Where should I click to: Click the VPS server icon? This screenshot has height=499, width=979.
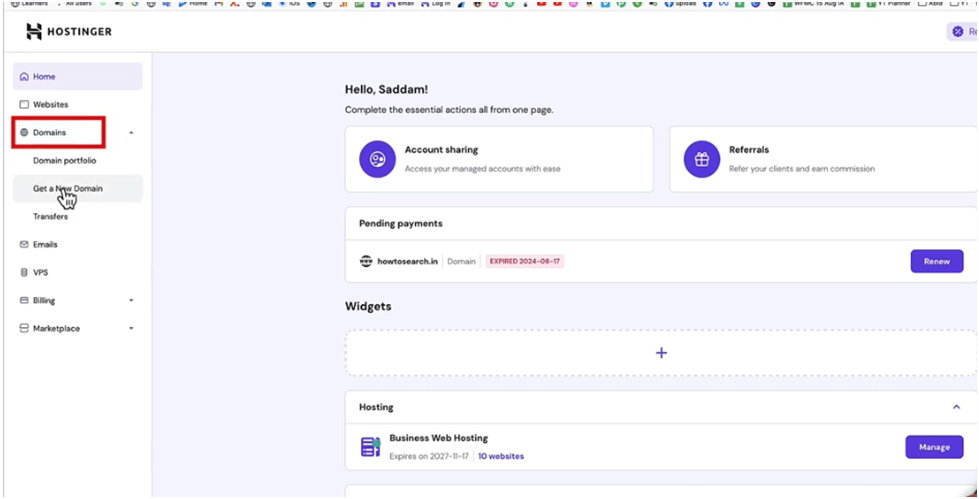pos(25,272)
